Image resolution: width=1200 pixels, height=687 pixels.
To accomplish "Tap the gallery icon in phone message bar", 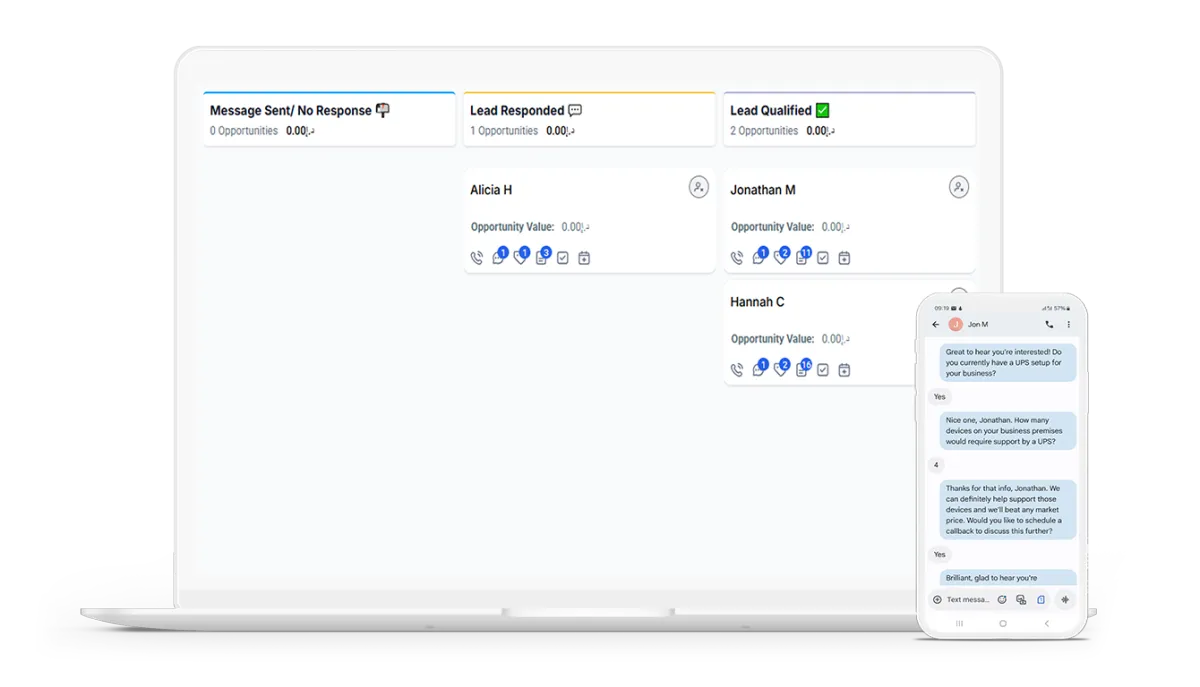I will (1021, 600).
